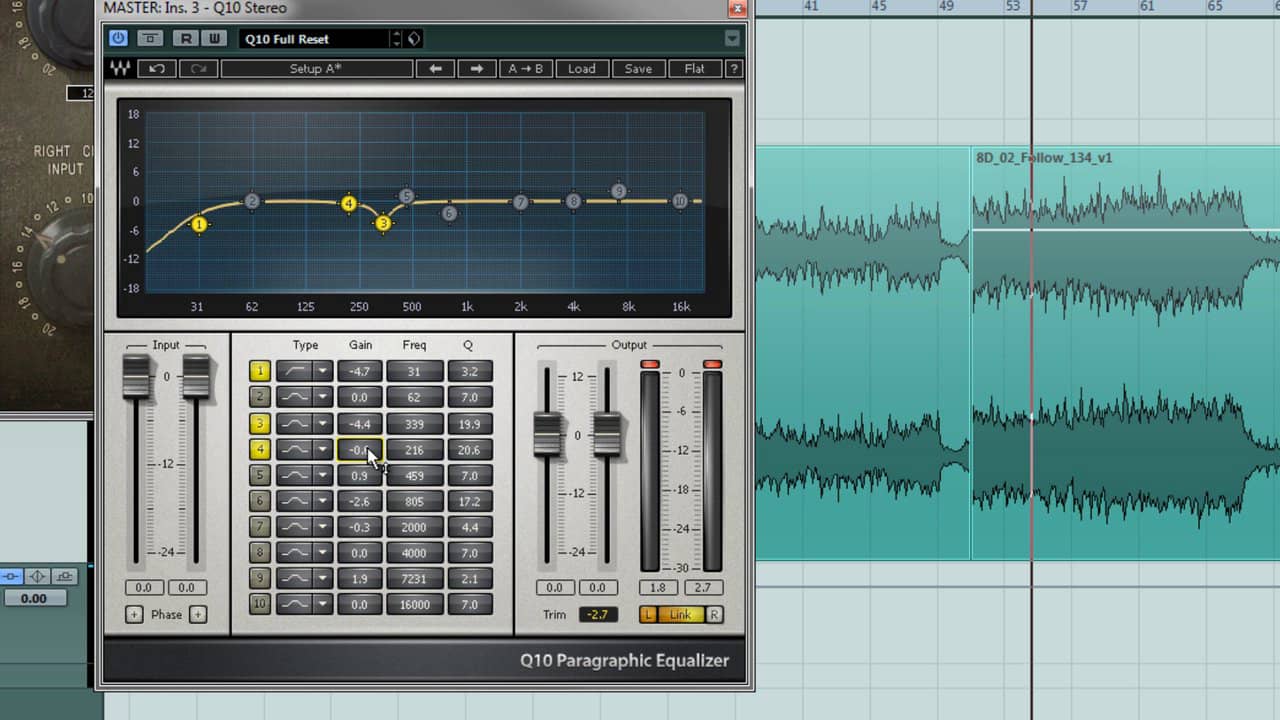Click band 7 bell filter shape icon
1280x720 pixels.
pos(294,527)
